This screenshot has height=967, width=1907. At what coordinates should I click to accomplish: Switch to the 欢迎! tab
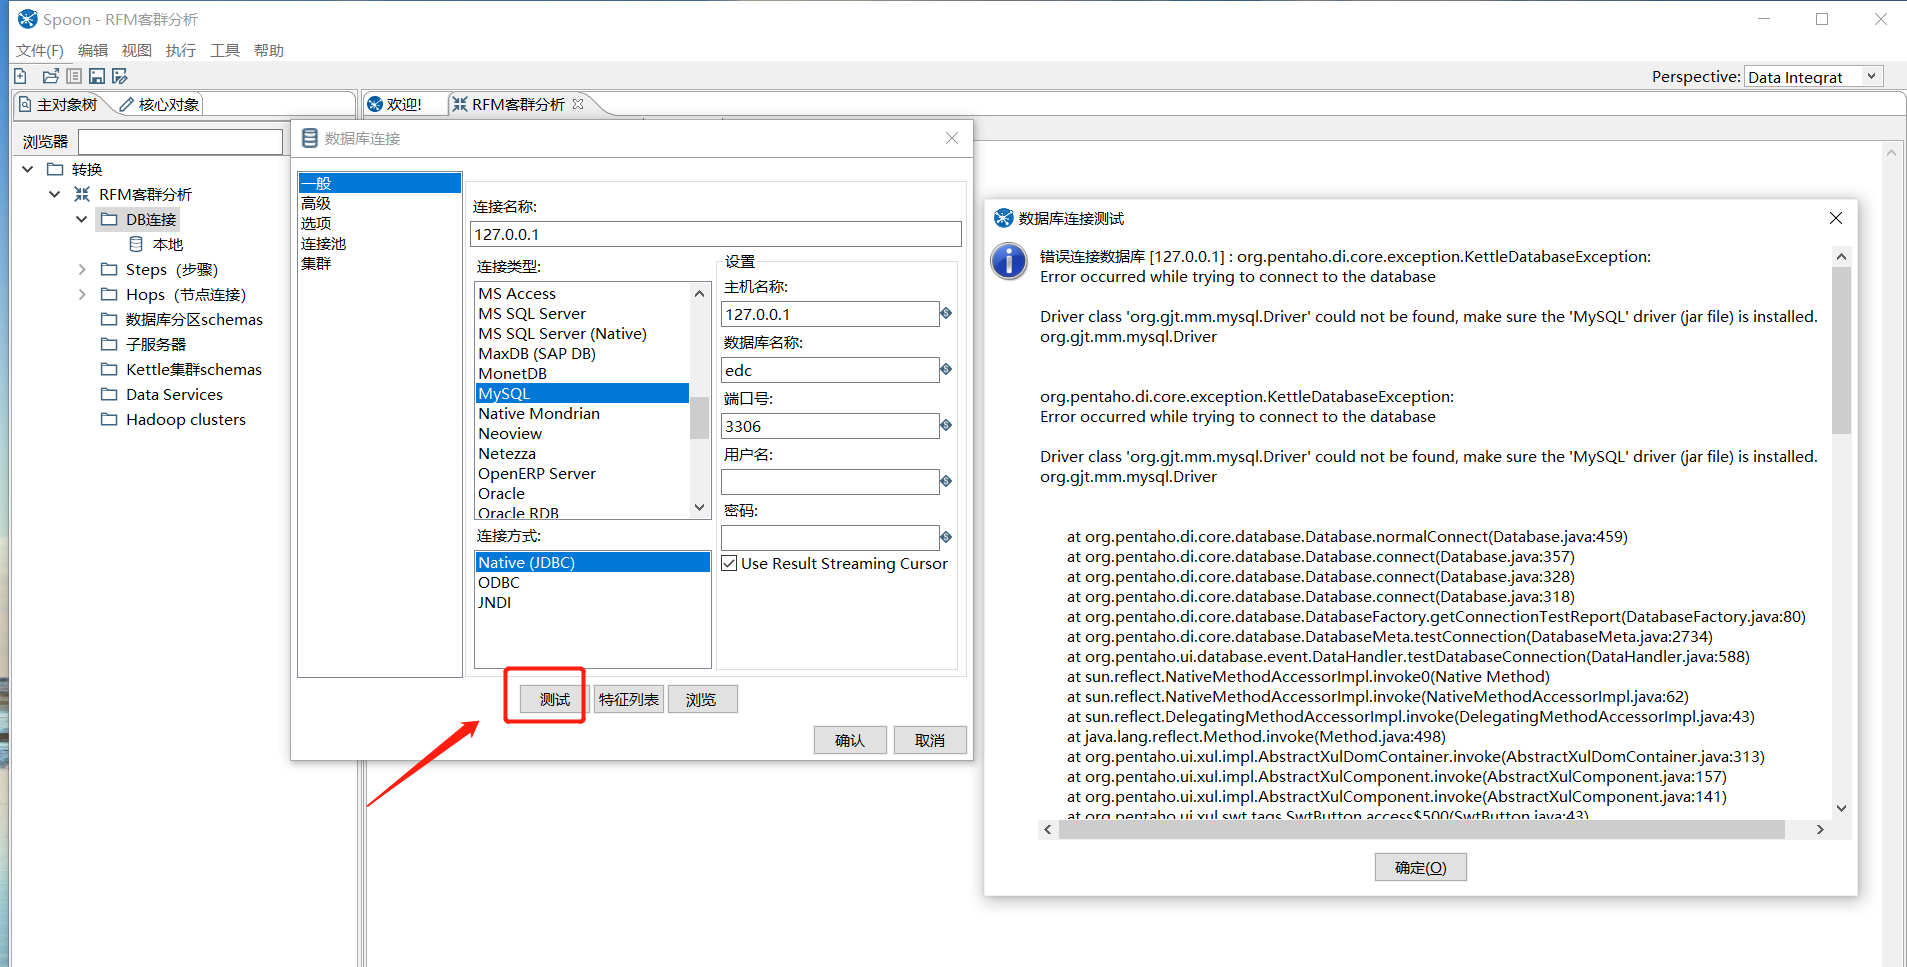click(x=395, y=104)
